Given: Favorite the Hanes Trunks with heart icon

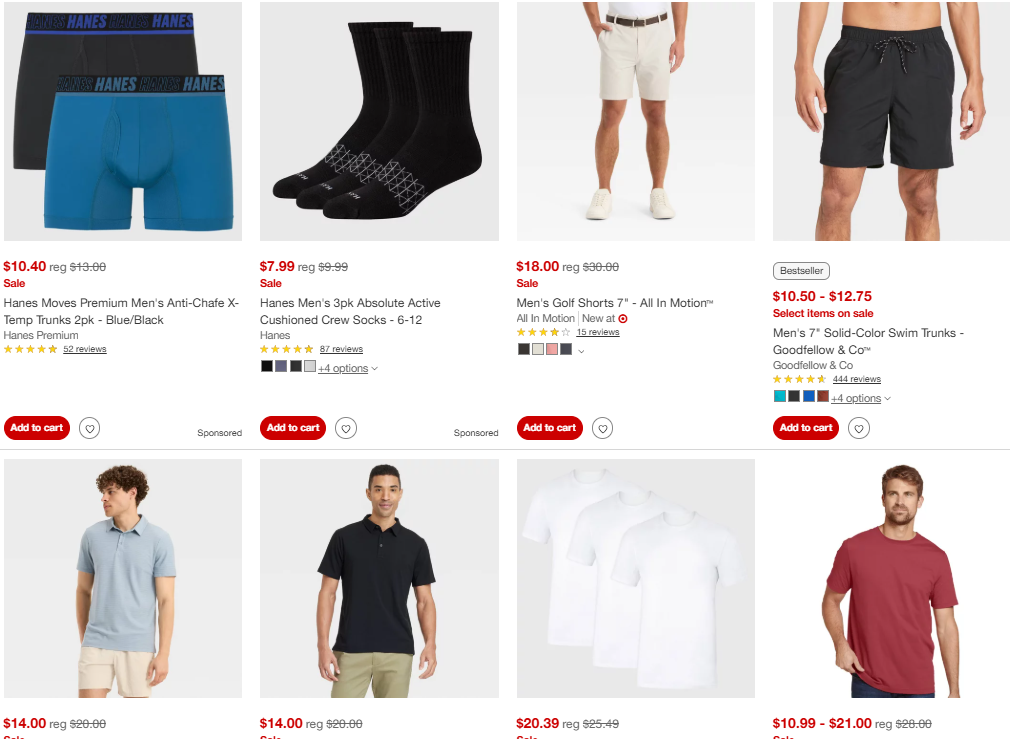Looking at the screenshot, I should point(90,428).
